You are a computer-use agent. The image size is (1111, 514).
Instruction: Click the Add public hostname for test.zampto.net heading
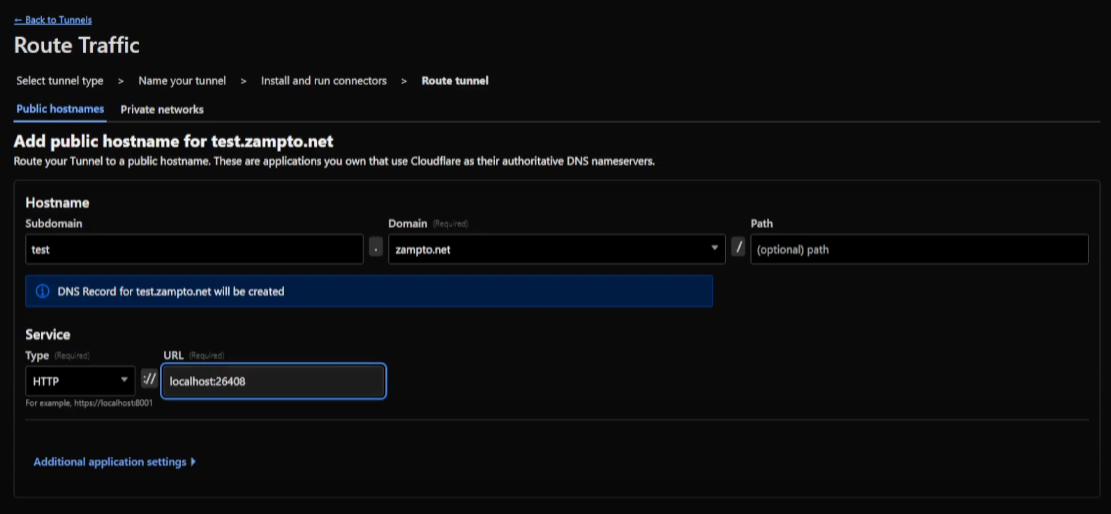coord(174,141)
